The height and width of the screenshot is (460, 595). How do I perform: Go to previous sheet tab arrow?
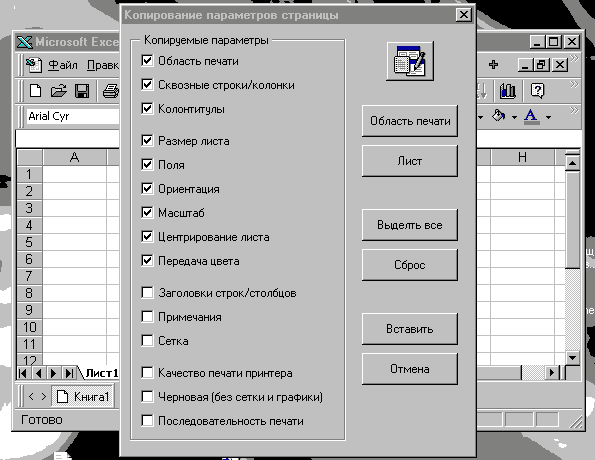(38, 373)
